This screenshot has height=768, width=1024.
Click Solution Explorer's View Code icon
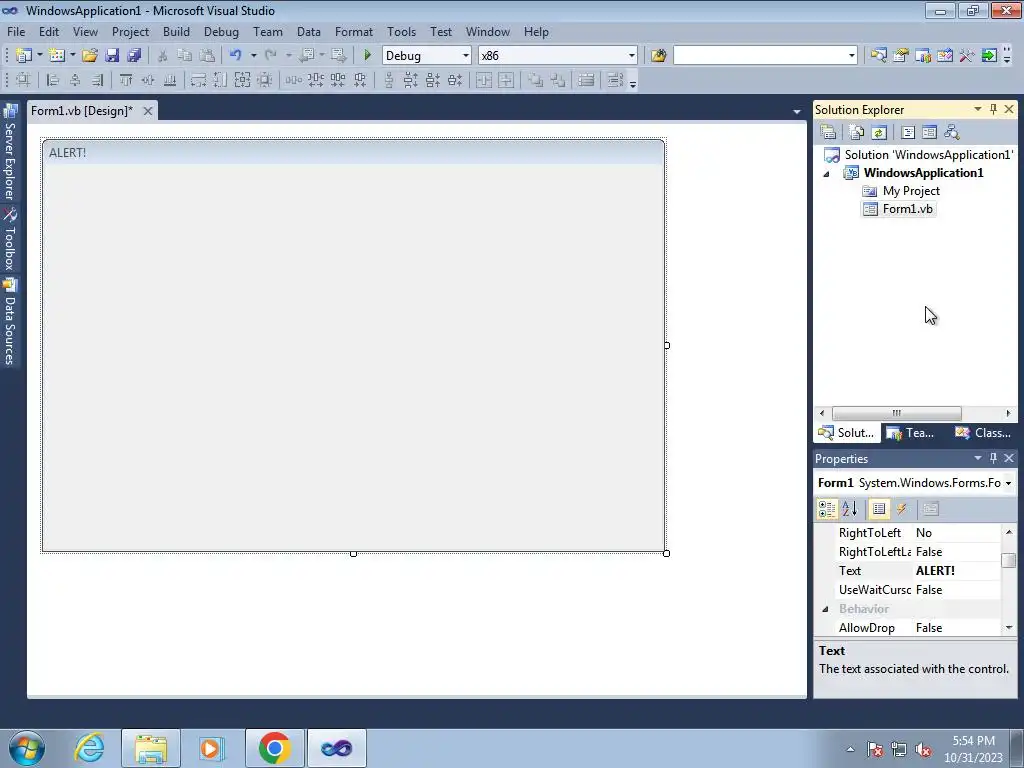[x=908, y=133]
